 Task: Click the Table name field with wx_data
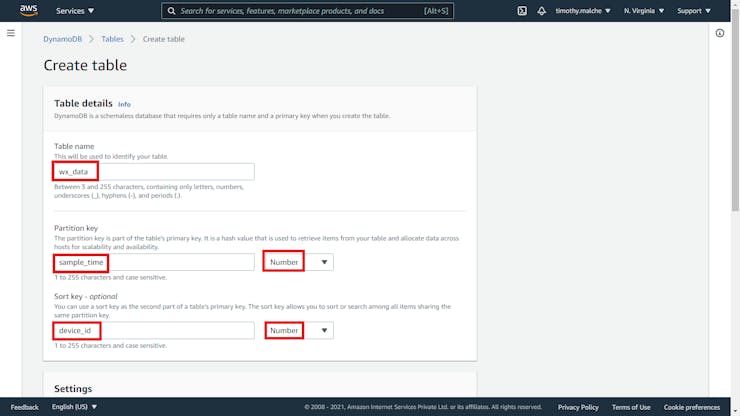click(x=154, y=171)
